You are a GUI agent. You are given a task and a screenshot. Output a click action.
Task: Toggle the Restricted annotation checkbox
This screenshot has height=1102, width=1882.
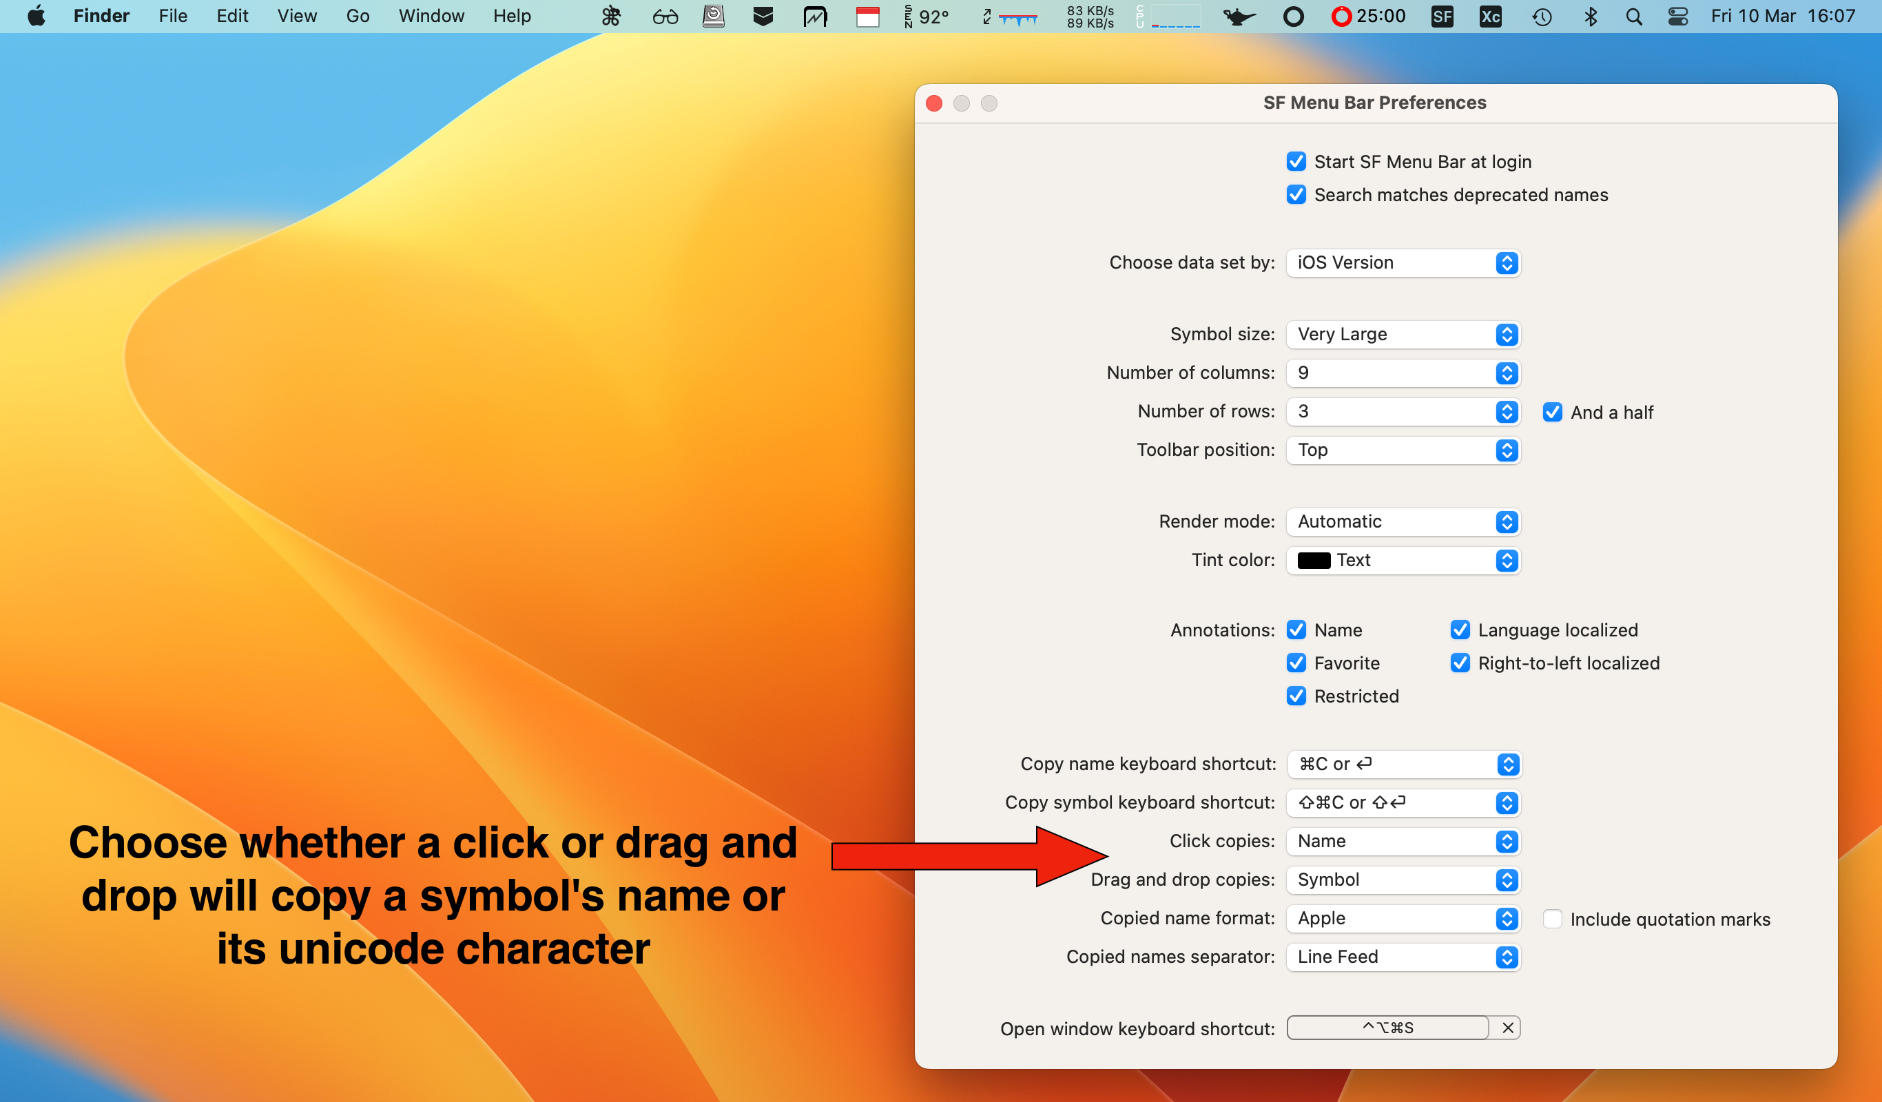point(1296,696)
